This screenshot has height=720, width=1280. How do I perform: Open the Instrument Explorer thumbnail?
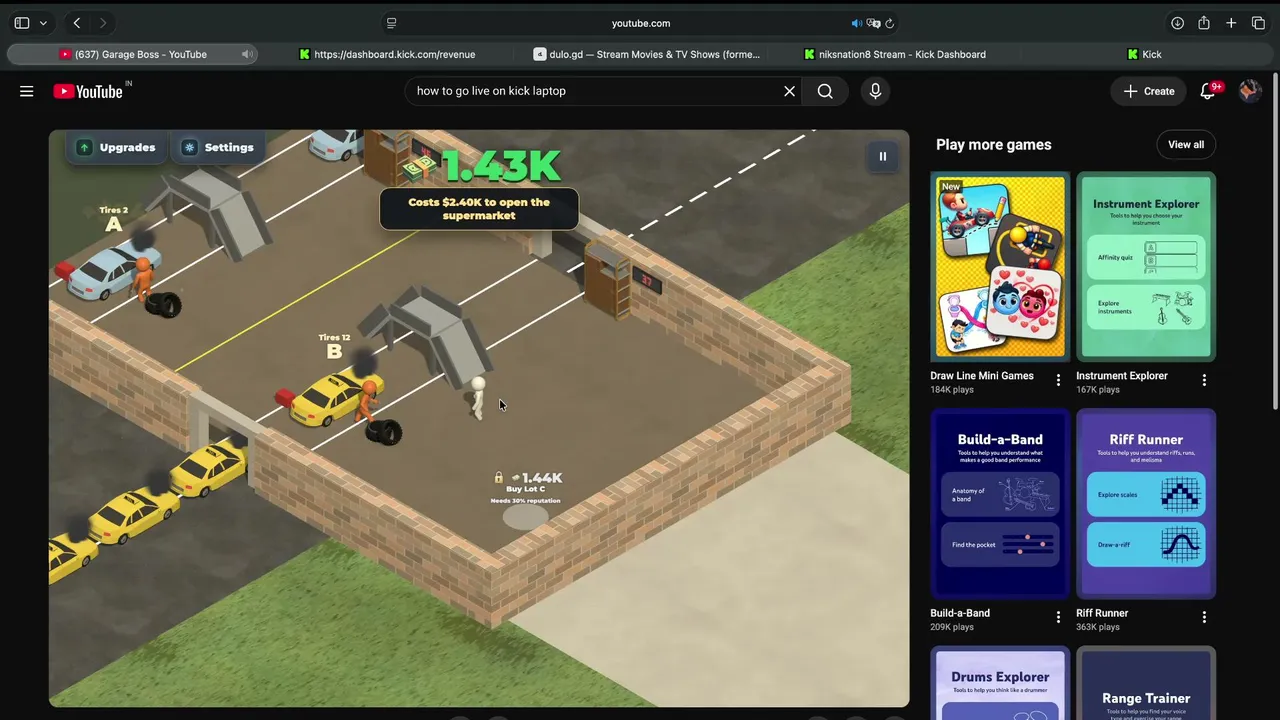coord(1146,266)
